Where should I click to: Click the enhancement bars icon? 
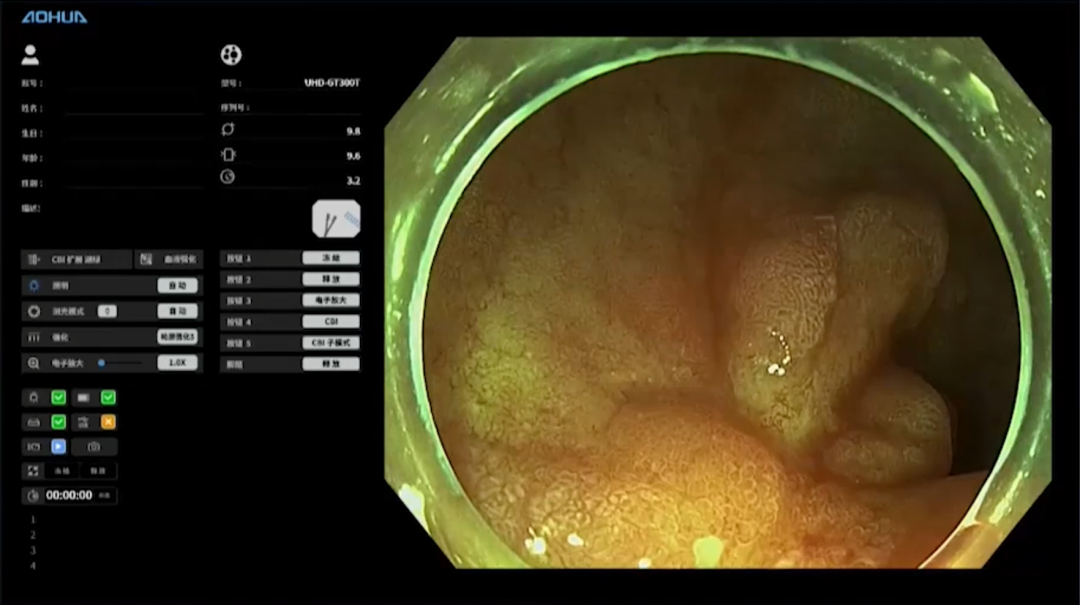[34, 337]
